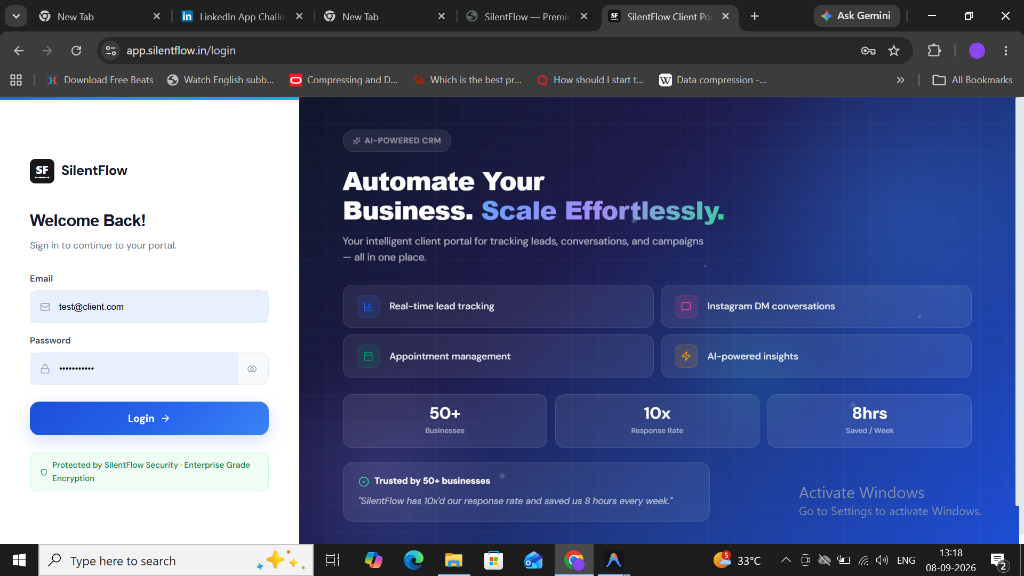Click the lock icon in Password field

pyautogui.click(x=45, y=369)
